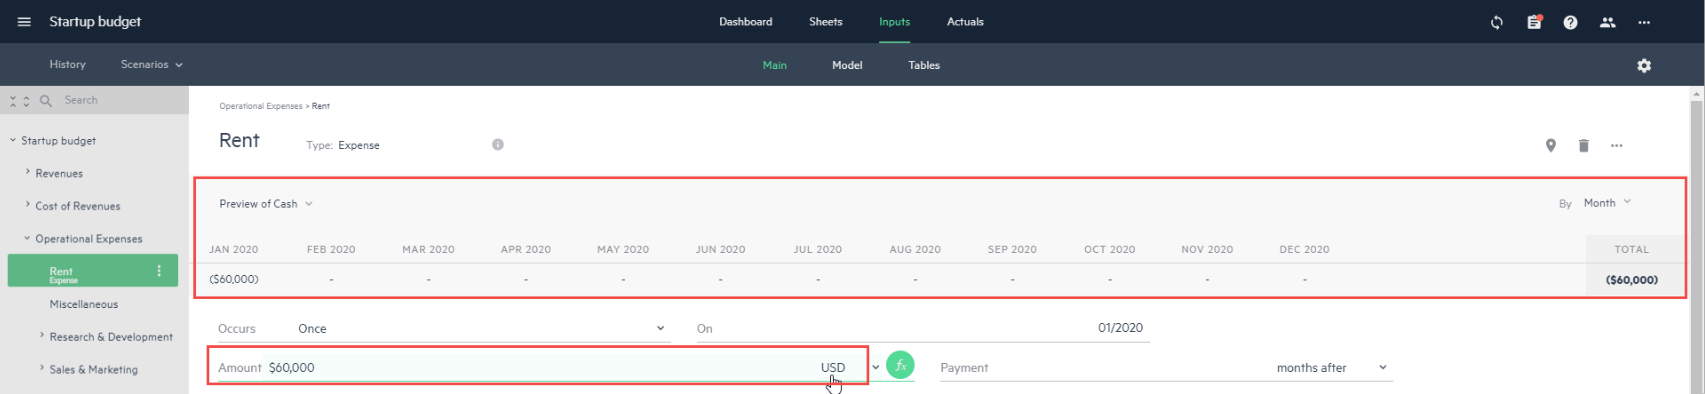Switch to the Dashboard tab
Image resolution: width=1705 pixels, height=394 pixels.
pos(746,22)
